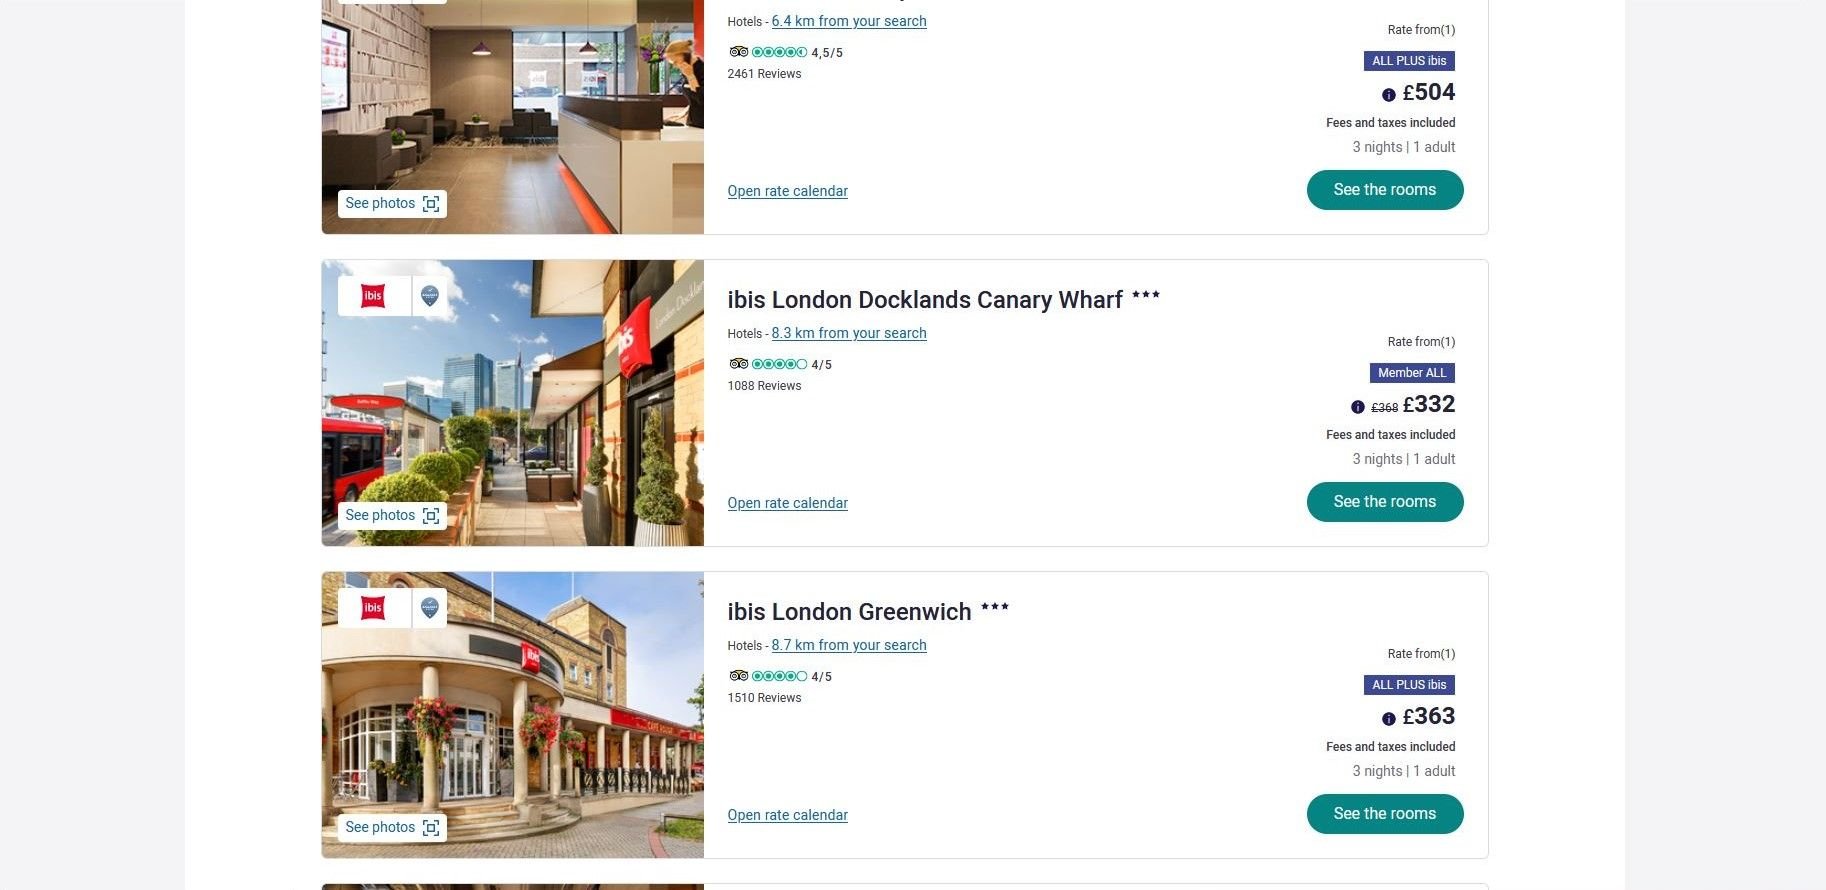This screenshot has width=1826, height=890.
Task: Click ibis logo on Docklands Canary Wharf photo
Action: (x=373, y=296)
